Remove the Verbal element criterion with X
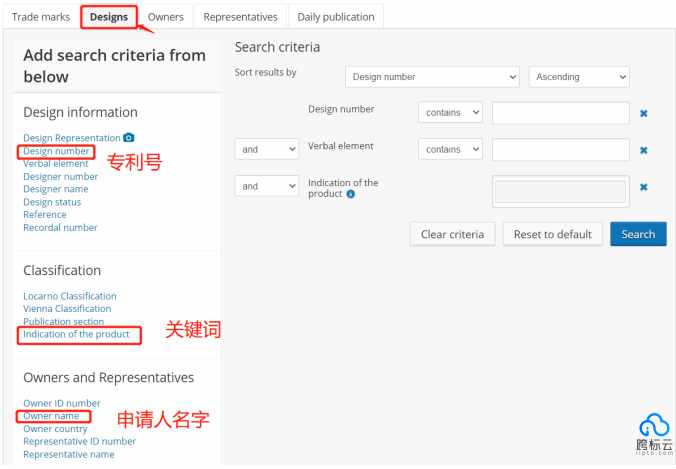Image resolution: width=676 pixels, height=469 pixels. click(x=644, y=150)
